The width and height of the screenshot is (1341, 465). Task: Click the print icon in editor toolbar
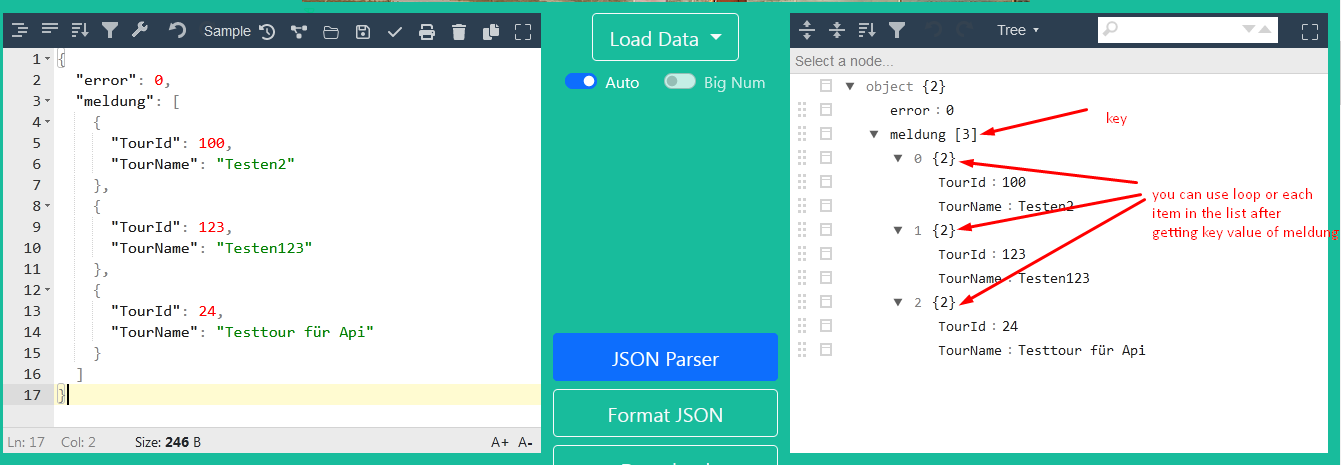[x=427, y=32]
